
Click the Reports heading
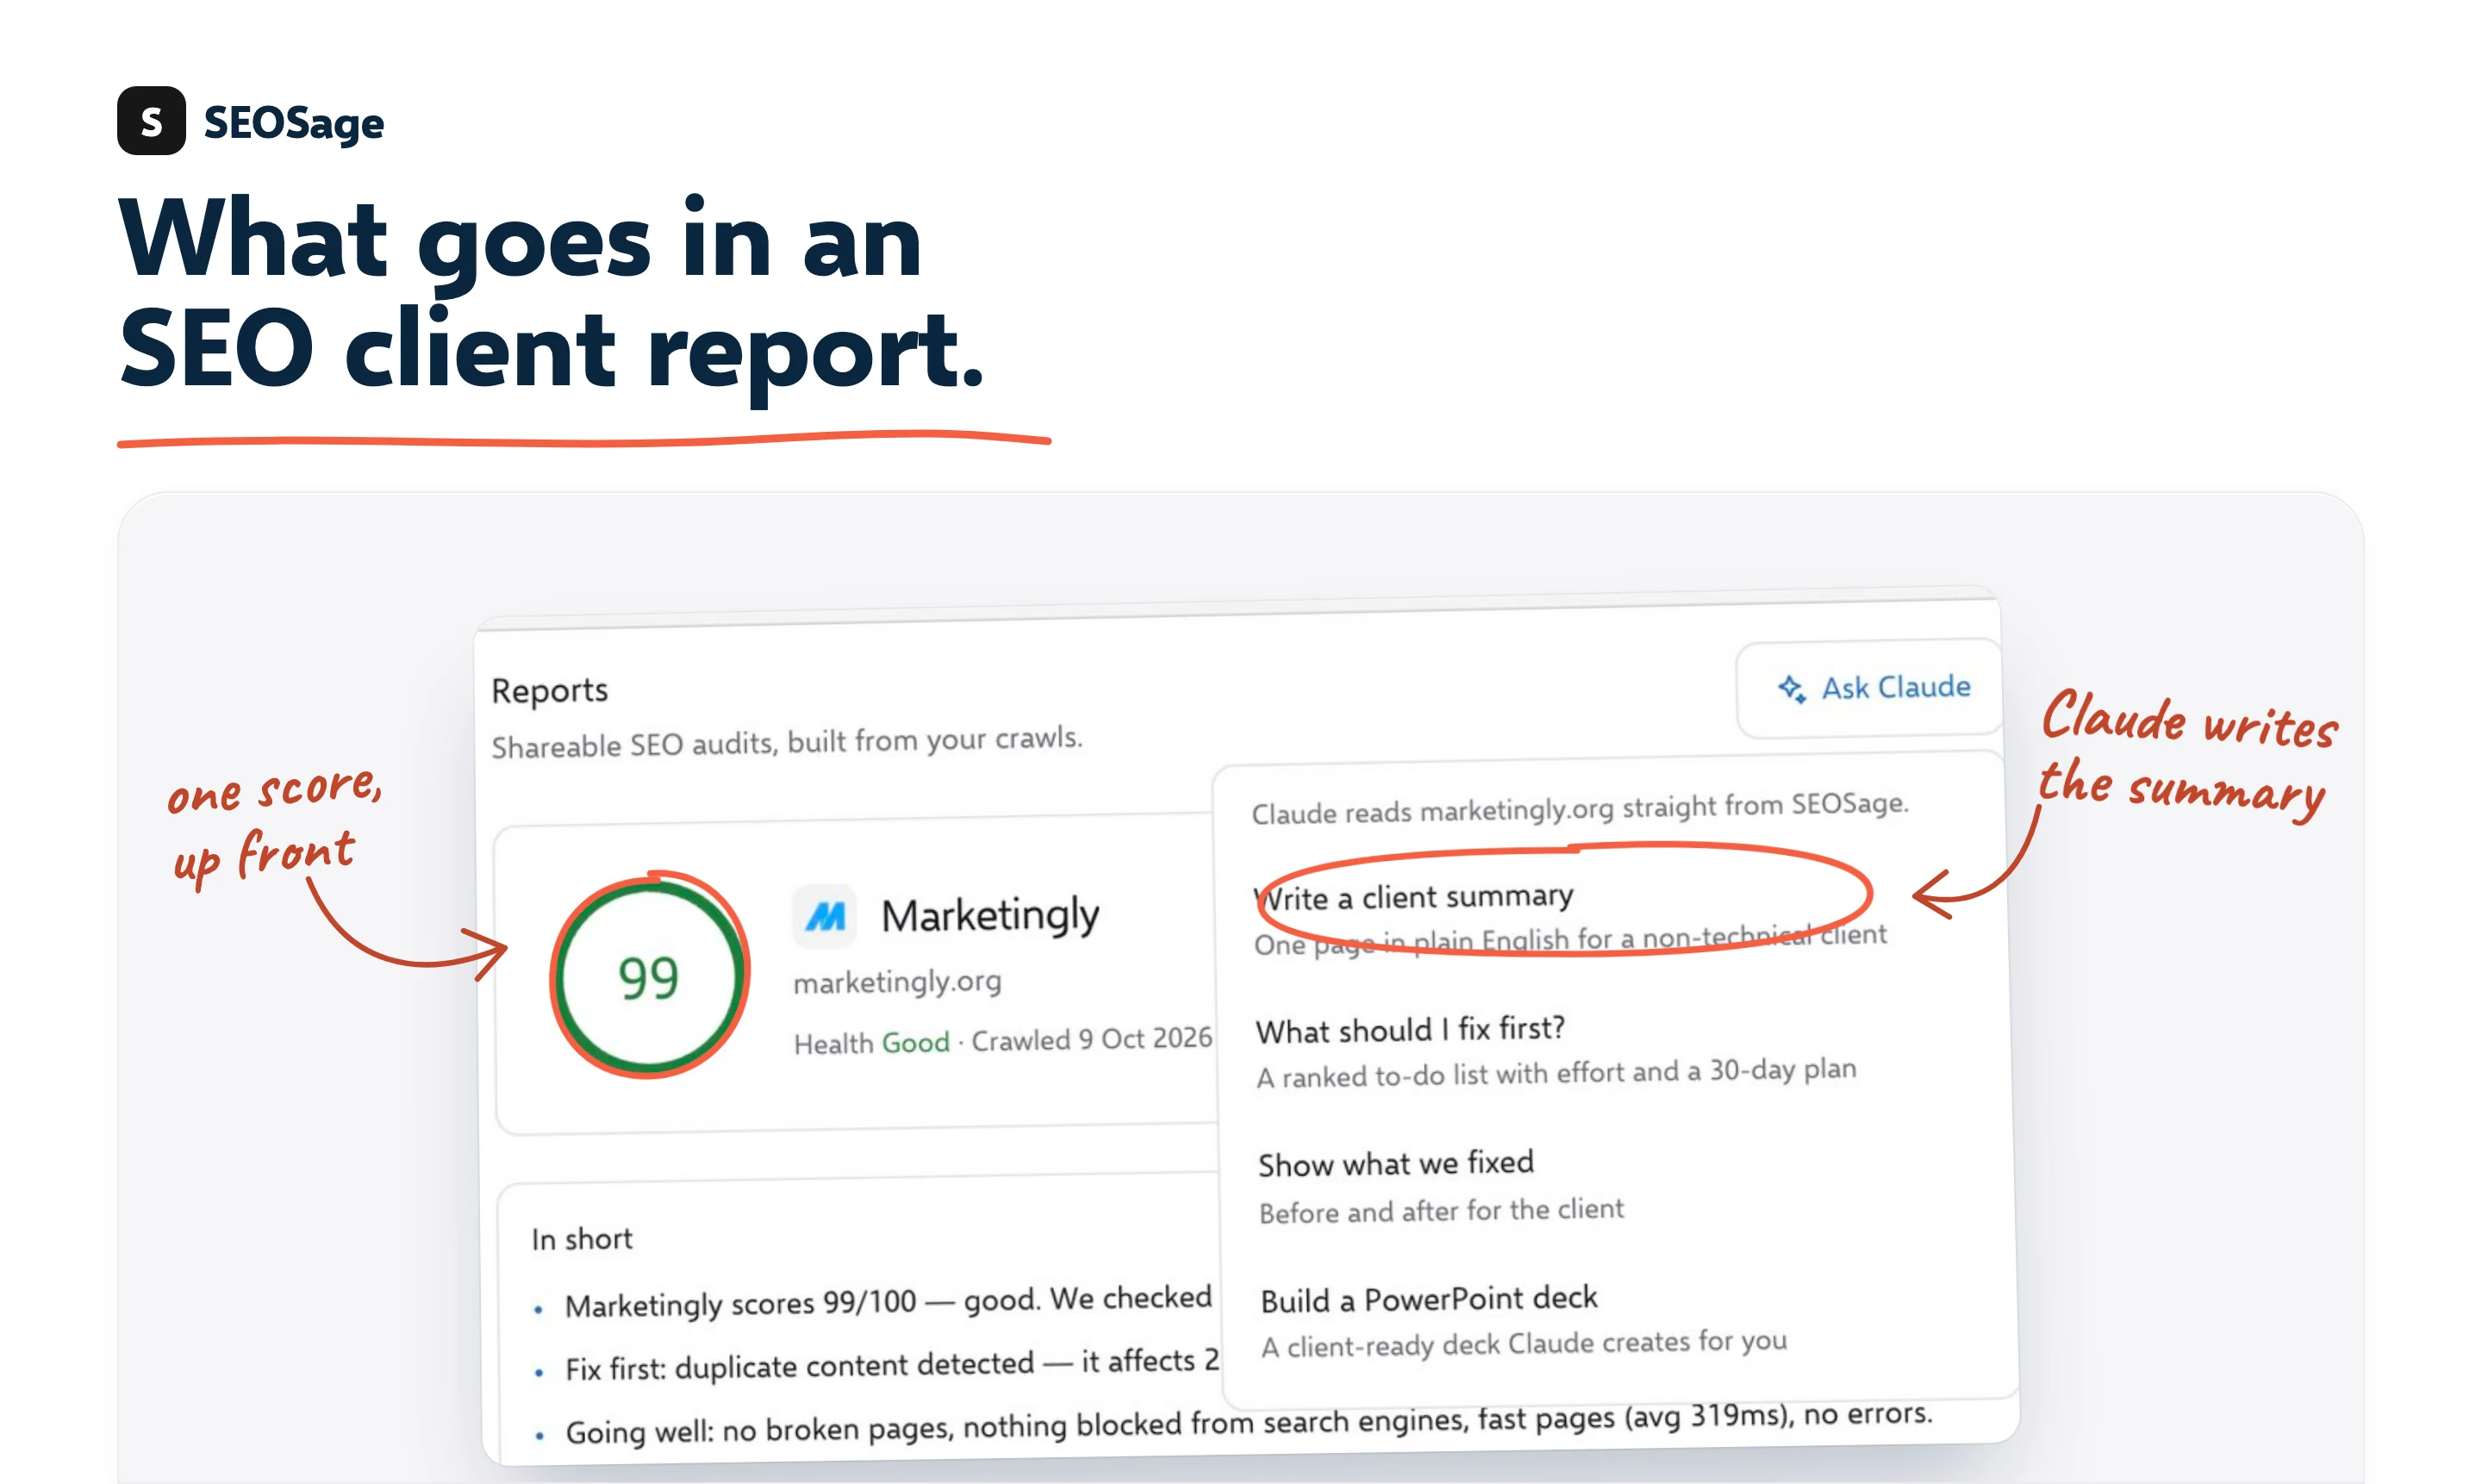pos(549,691)
